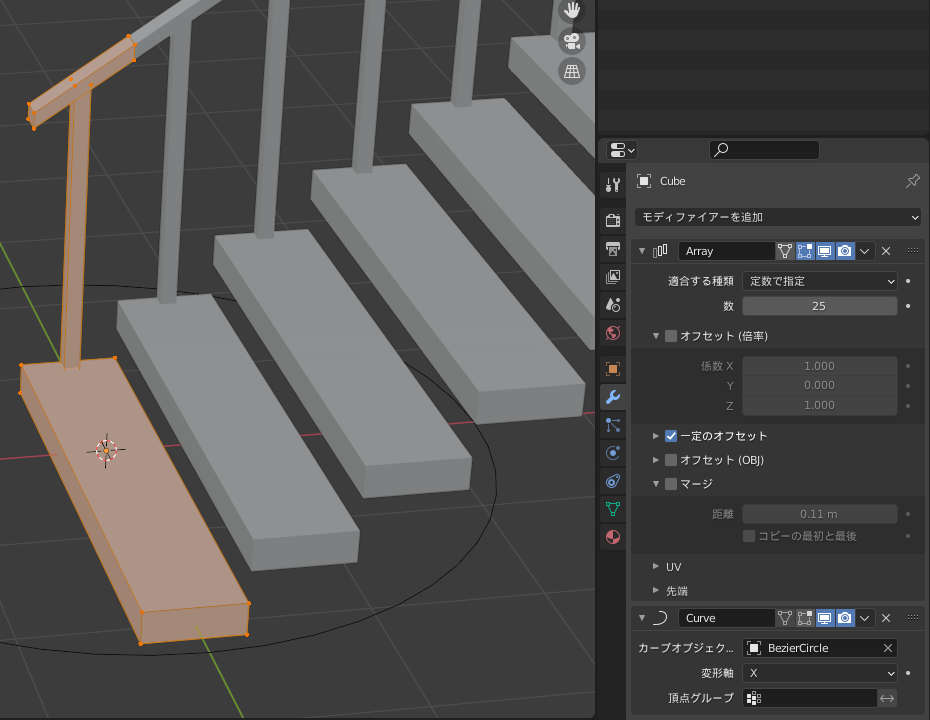Toggle Array modifier render display
This screenshot has height=720, width=930.
tap(845, 251)
